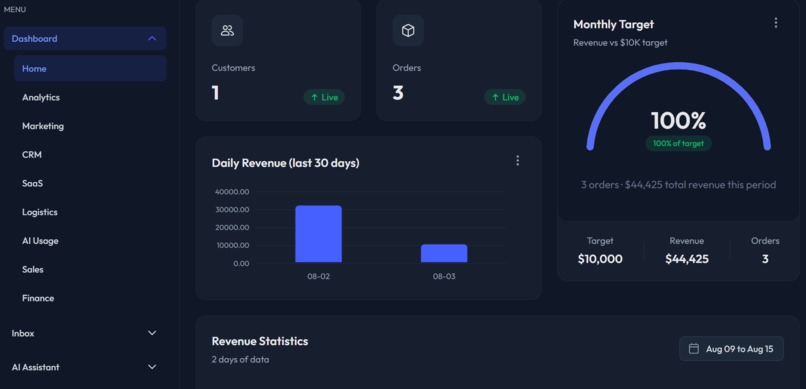806x389 pixels.
Task: Click the 08-02 revenue bar
Action: click(318, 234)
